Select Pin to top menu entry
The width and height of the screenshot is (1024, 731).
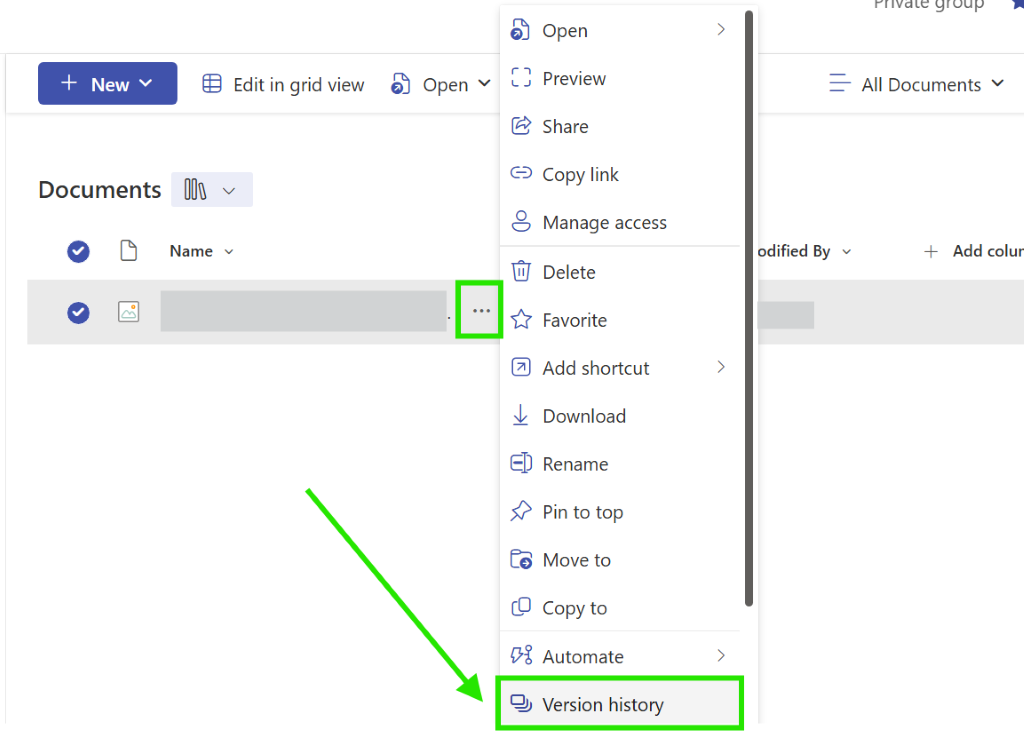[x=620, y=512]
